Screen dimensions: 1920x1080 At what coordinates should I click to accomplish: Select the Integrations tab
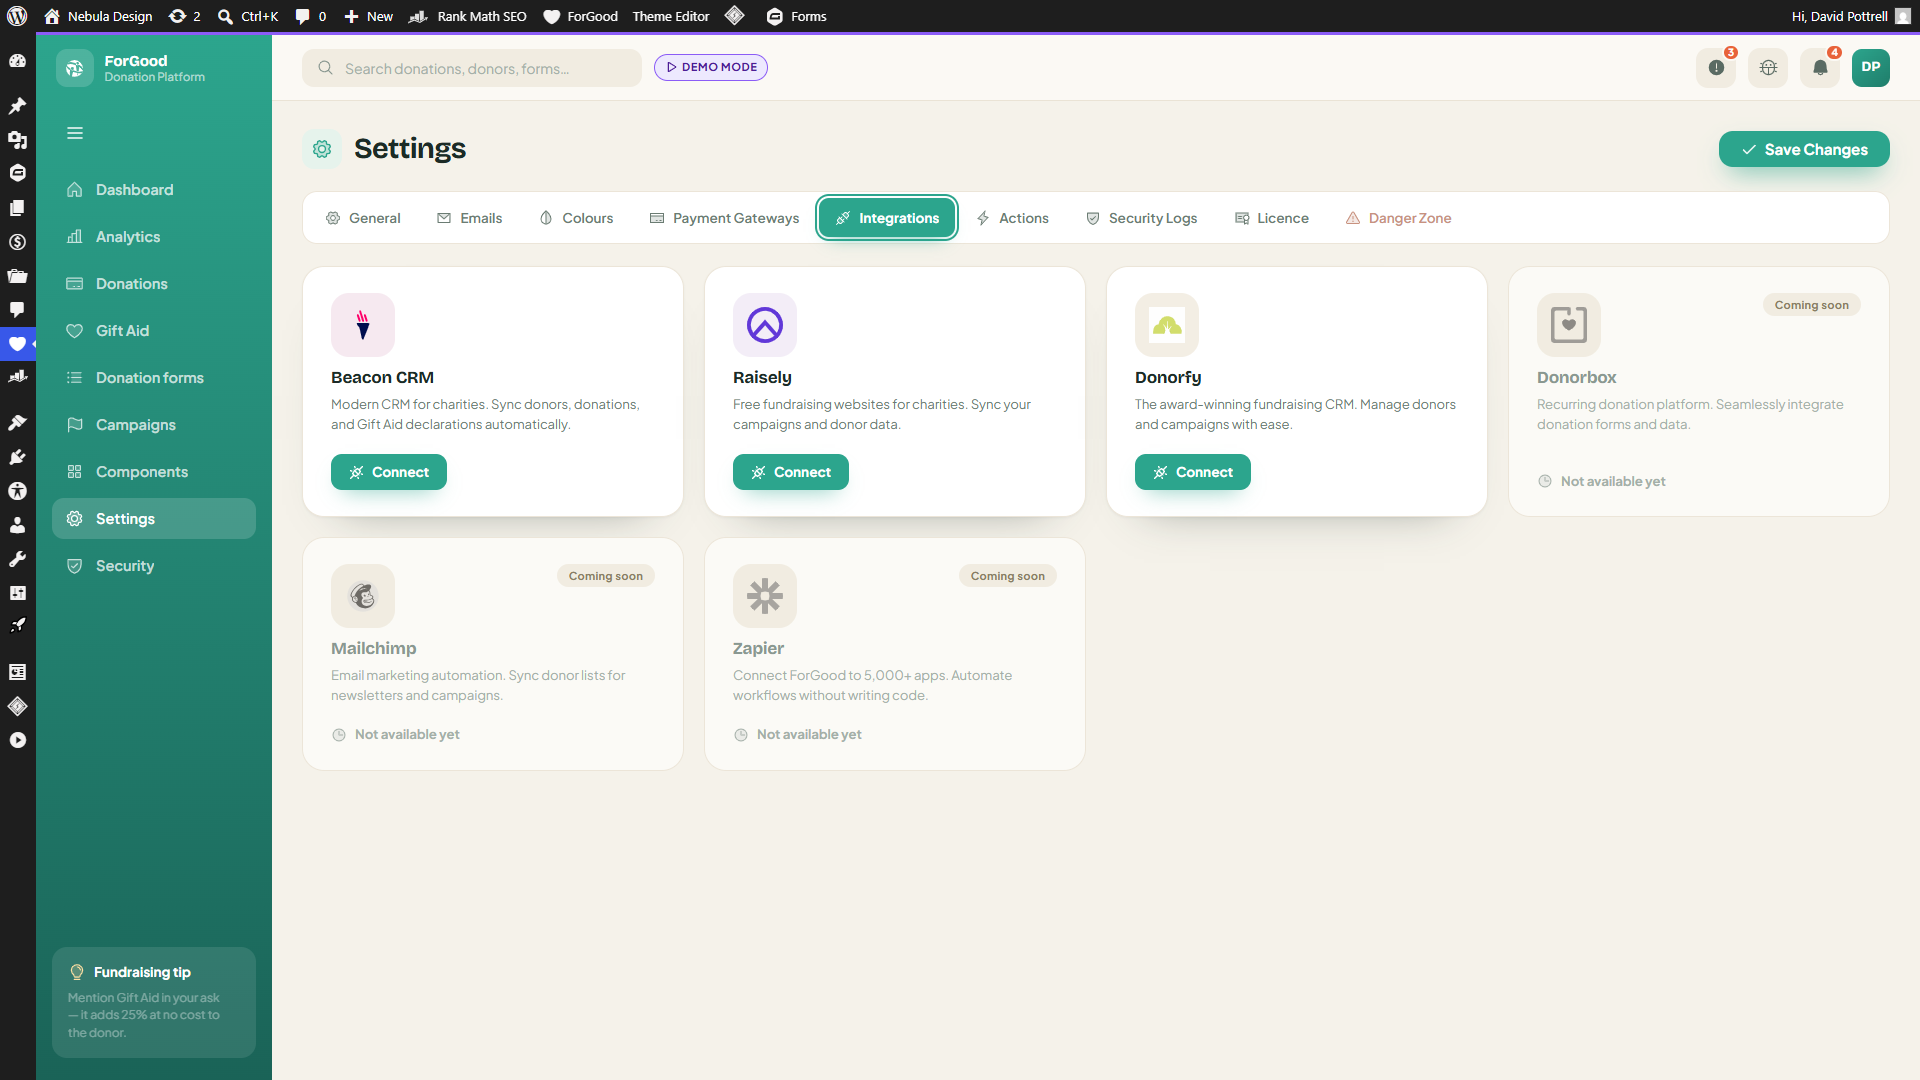pyautogui.click(x=887, y=218)
